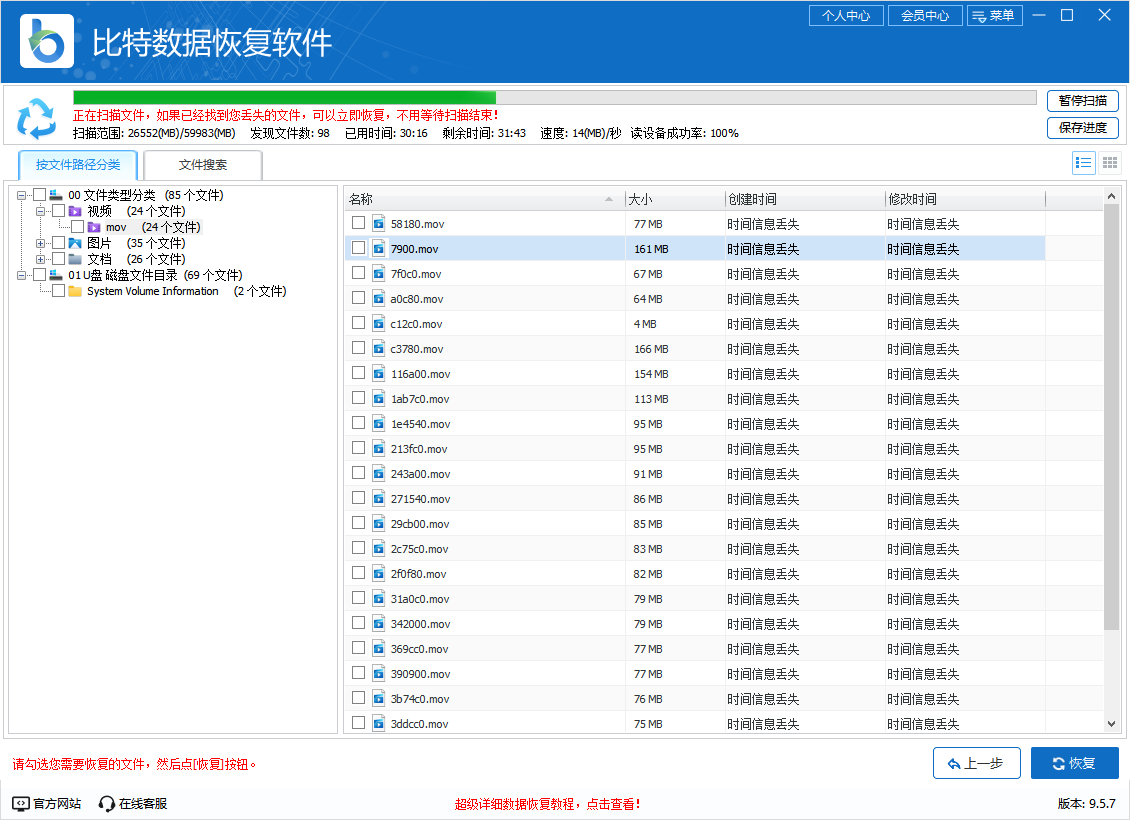The width and height of the screenshot is (1130, 820).
Task: Tick the checkbox for 7f0c0.mov
Action: point(358,273)
